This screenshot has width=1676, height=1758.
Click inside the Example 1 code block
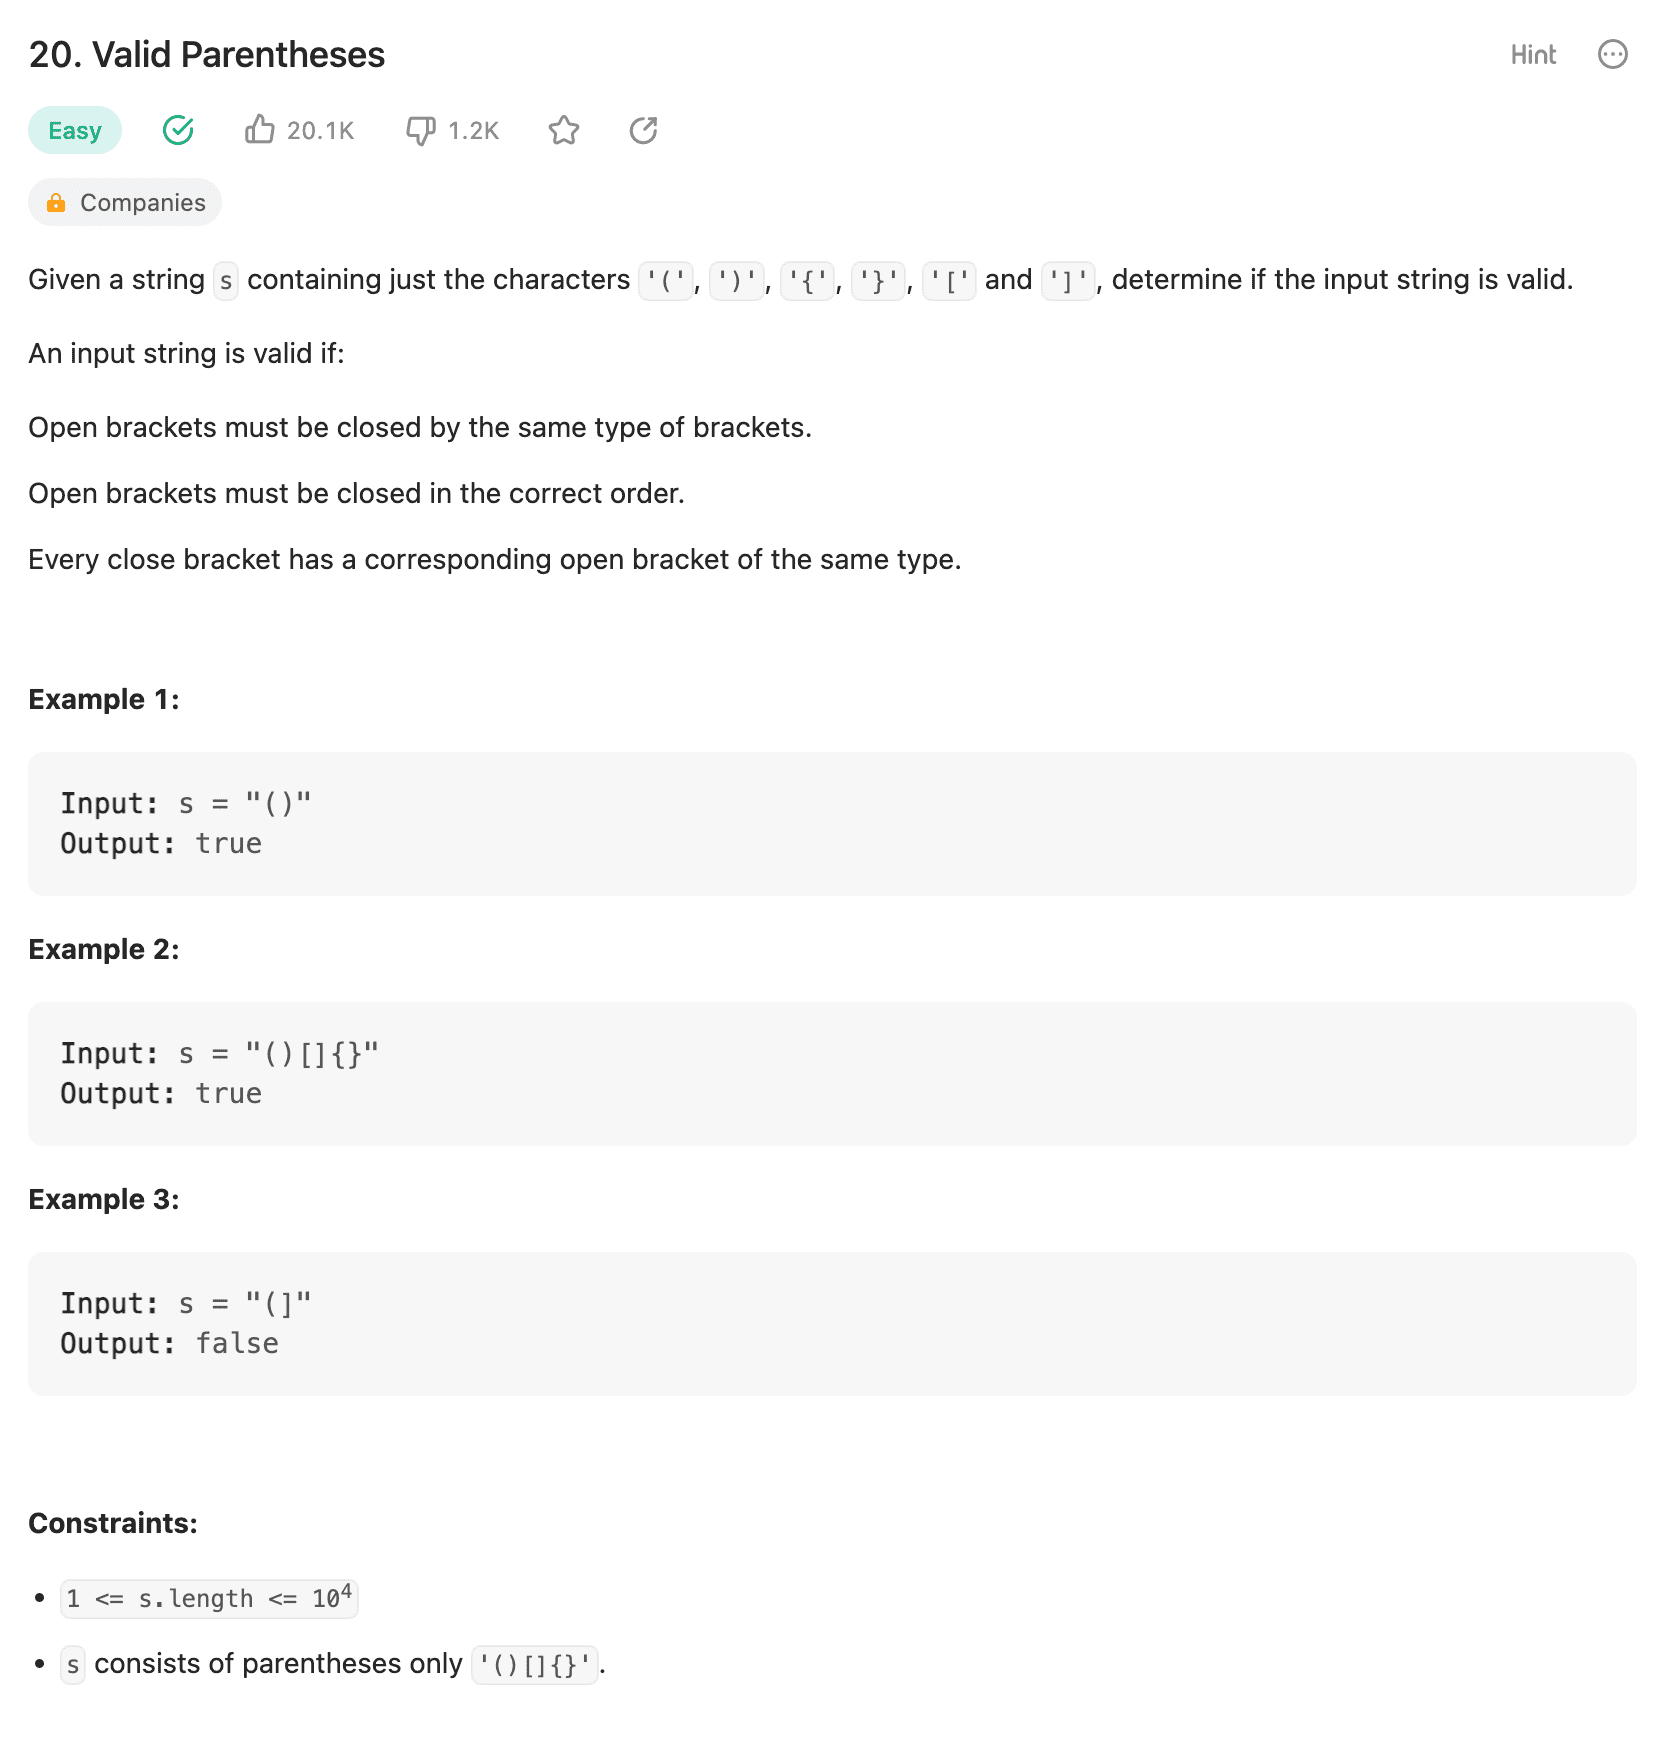(x=832, y=823)
